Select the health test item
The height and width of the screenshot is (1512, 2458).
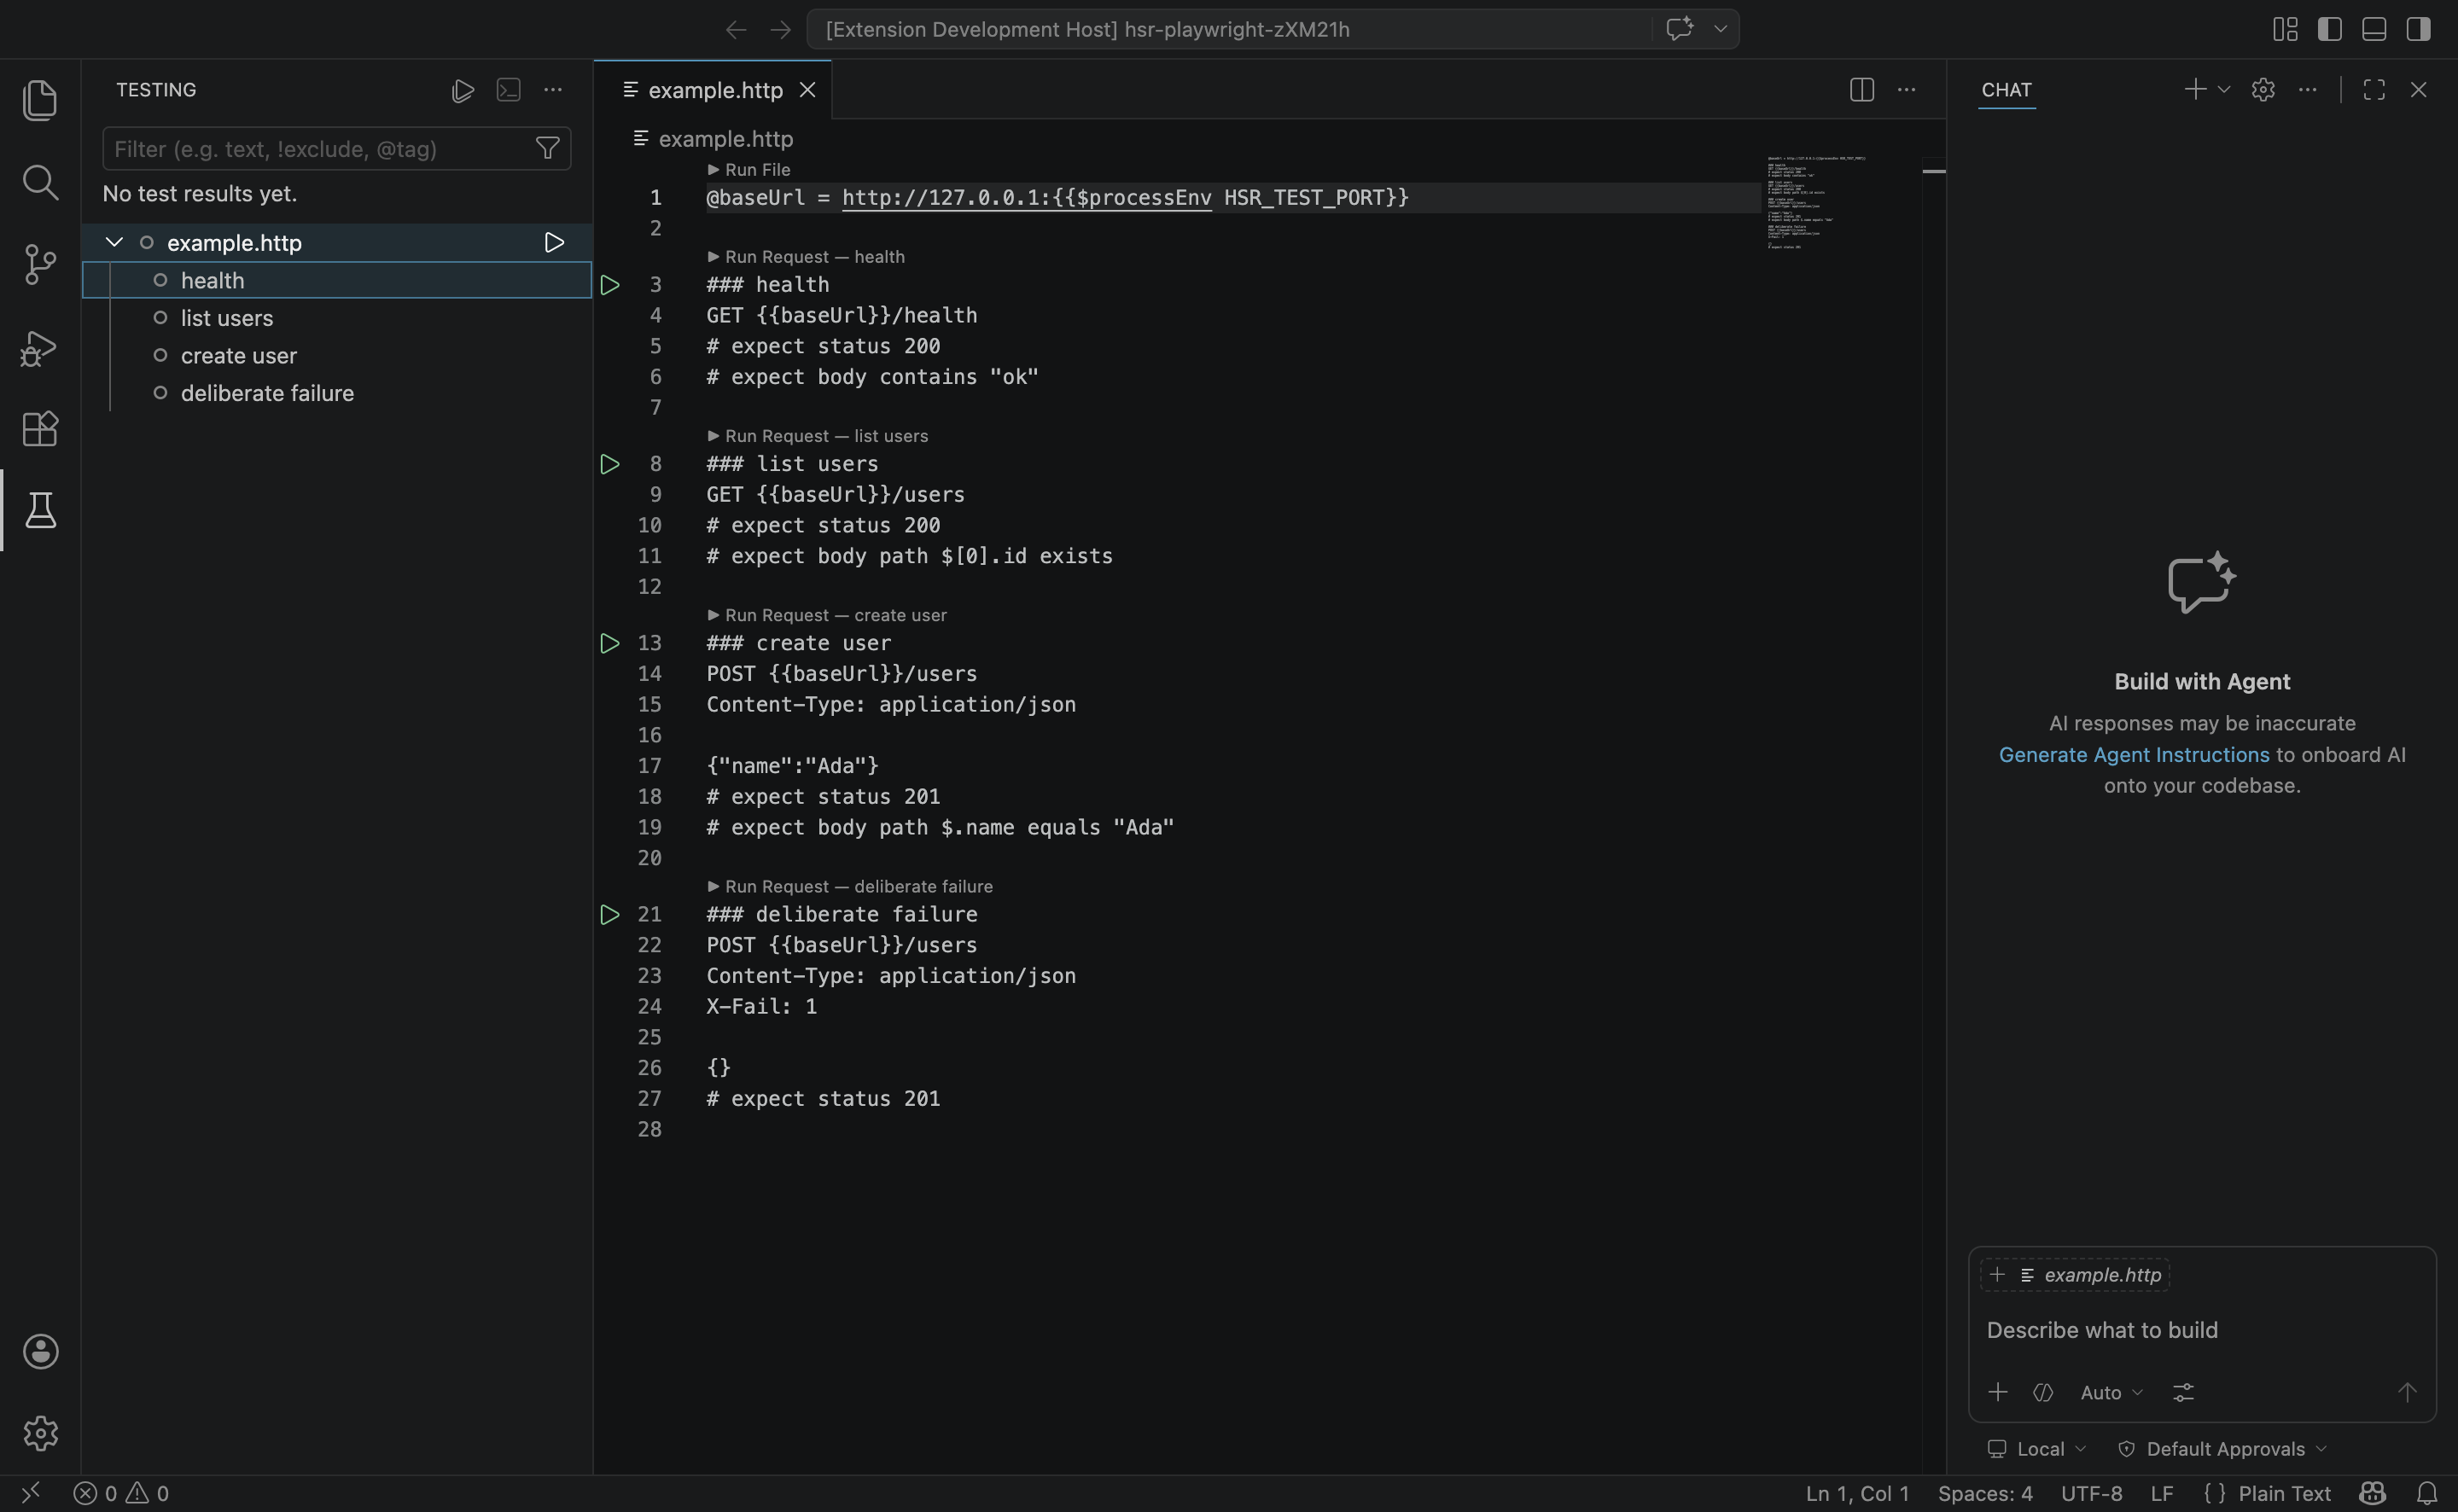click(x=337, y=280)
